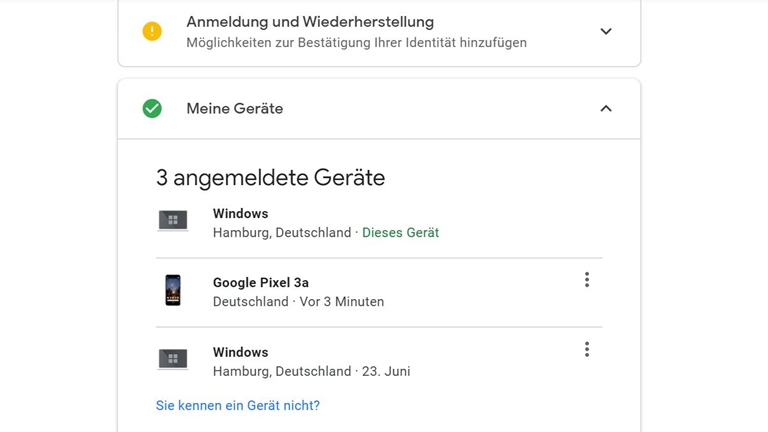This screenshot has height=432, width=768.
Task: Click the yellow warning icon beside Anmeldung und Wiederherstellung
Action: click(152, 31)
